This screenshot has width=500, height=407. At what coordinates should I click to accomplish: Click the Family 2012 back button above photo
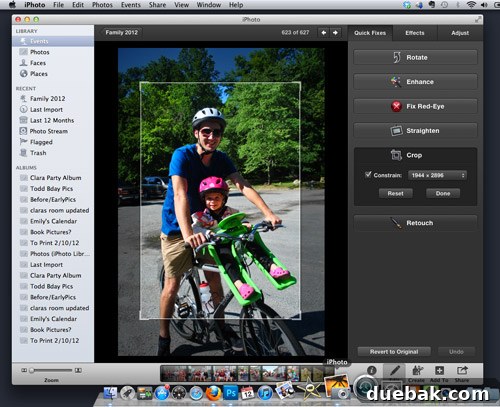click(x=121, y=32)
